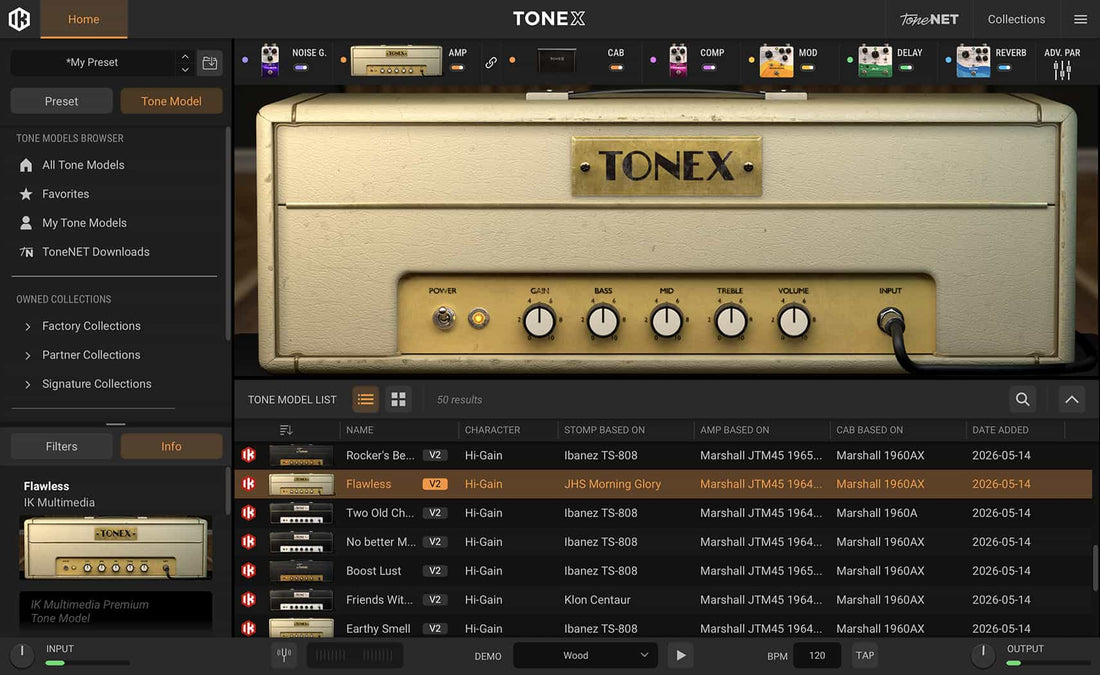1100x675 pixels.
Task: Click the sort order icon in list header
Action: (x=286, y=429)
